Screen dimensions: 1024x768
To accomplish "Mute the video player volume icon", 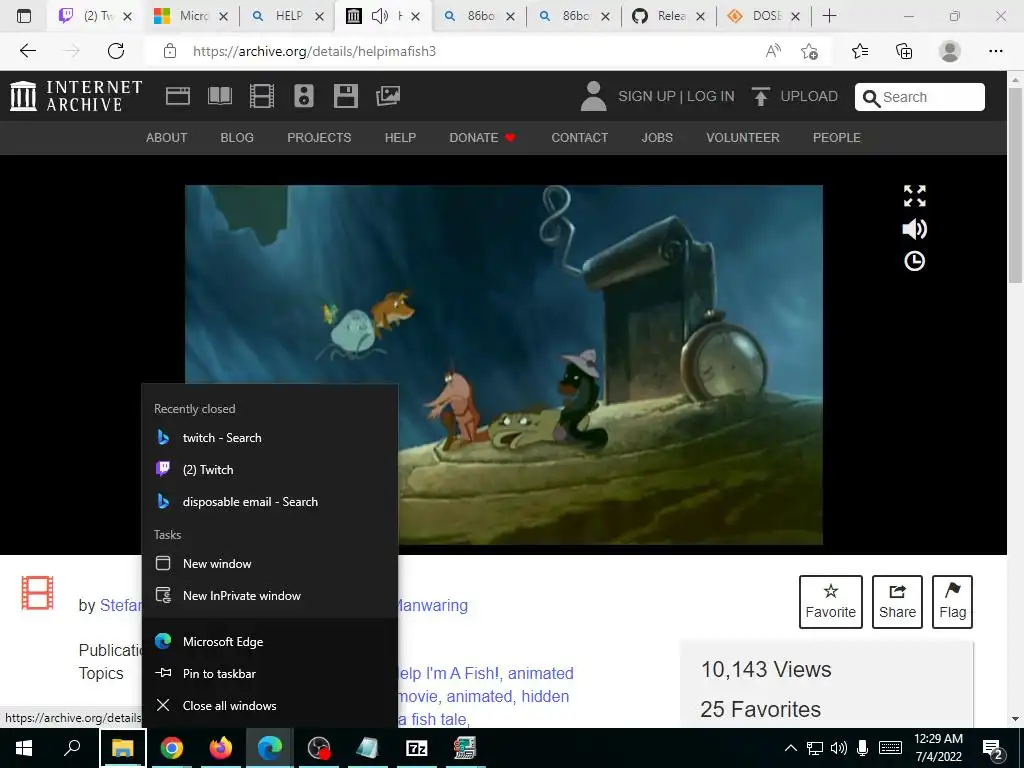I will click(914, 229).
